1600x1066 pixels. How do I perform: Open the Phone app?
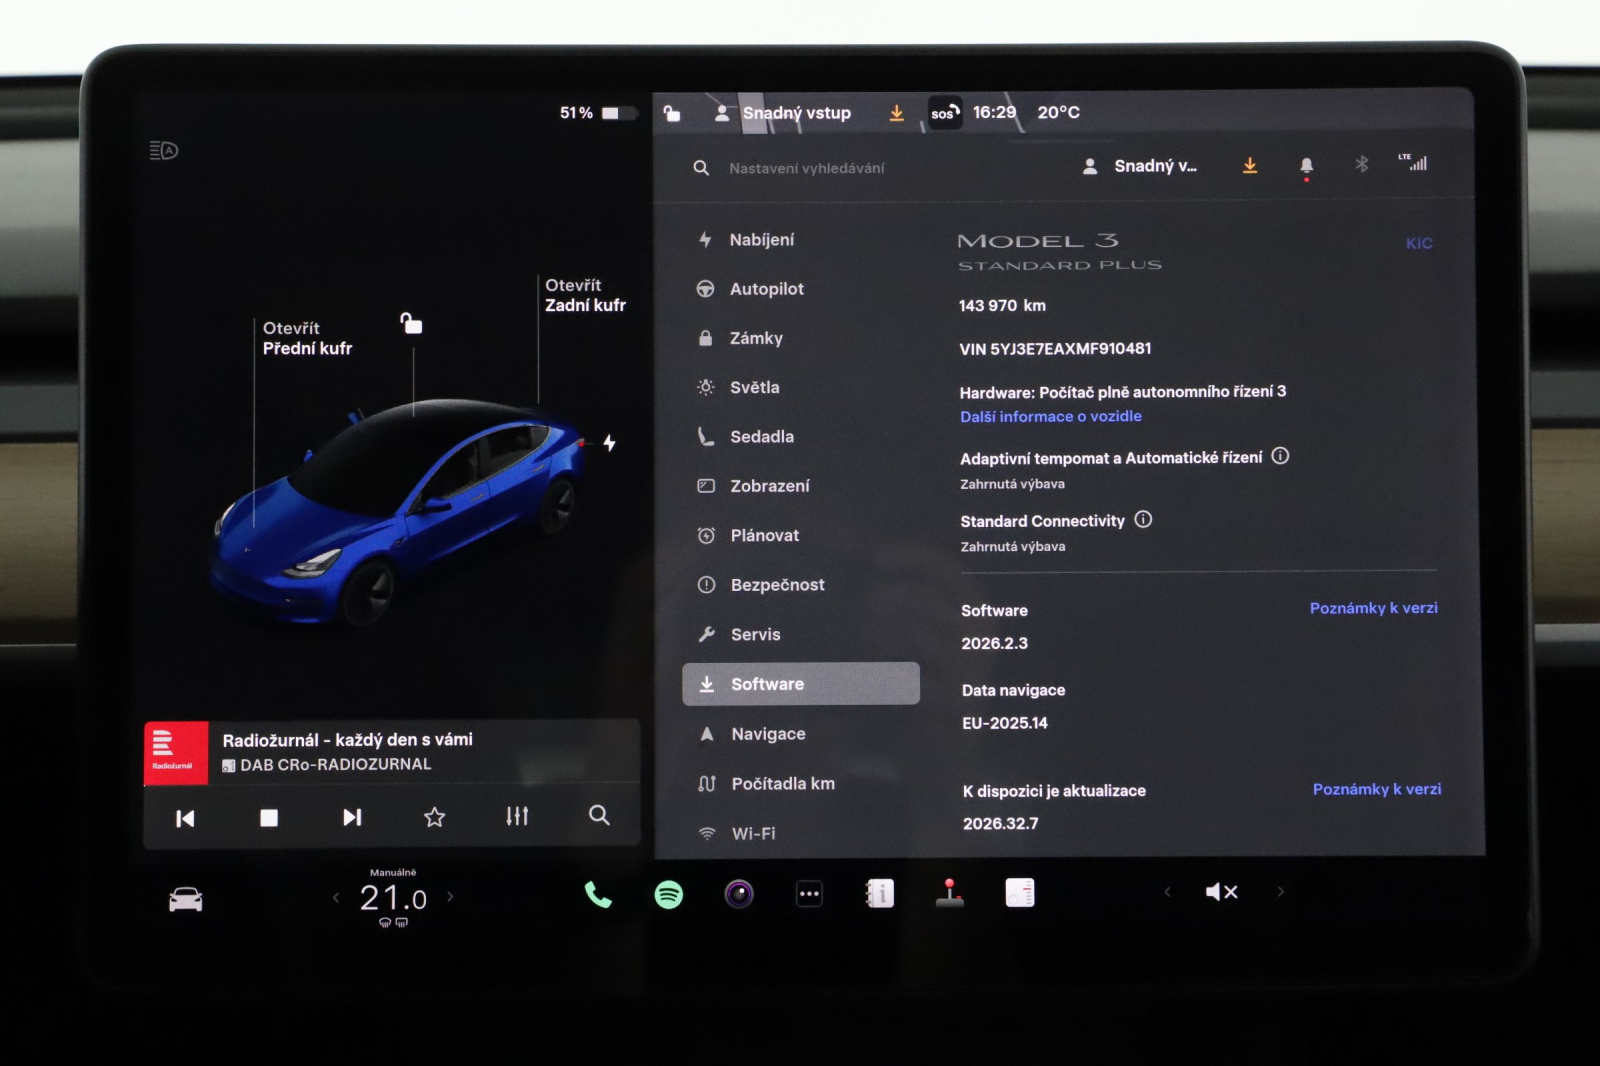pyautogui.click(x=598, y=894)
